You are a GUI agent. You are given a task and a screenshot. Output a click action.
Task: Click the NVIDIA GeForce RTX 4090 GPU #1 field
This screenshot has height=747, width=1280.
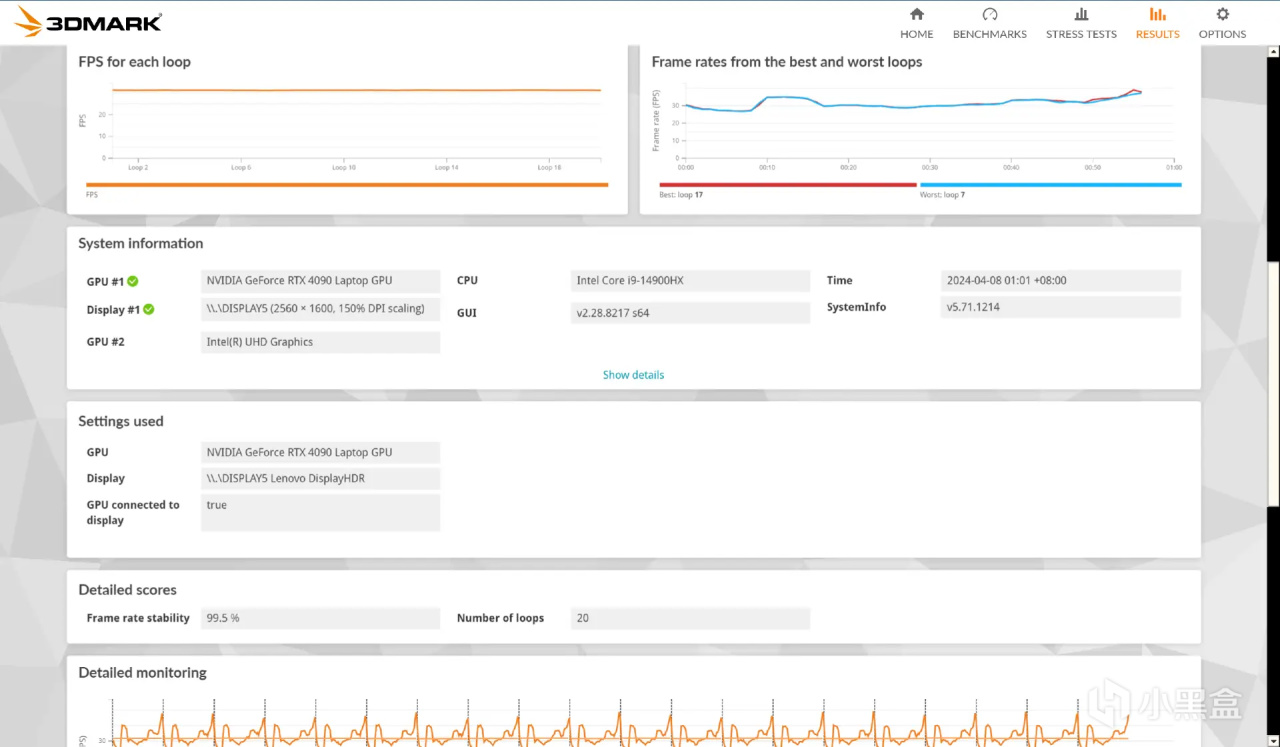pyautogui.click(x=320, y=281)
